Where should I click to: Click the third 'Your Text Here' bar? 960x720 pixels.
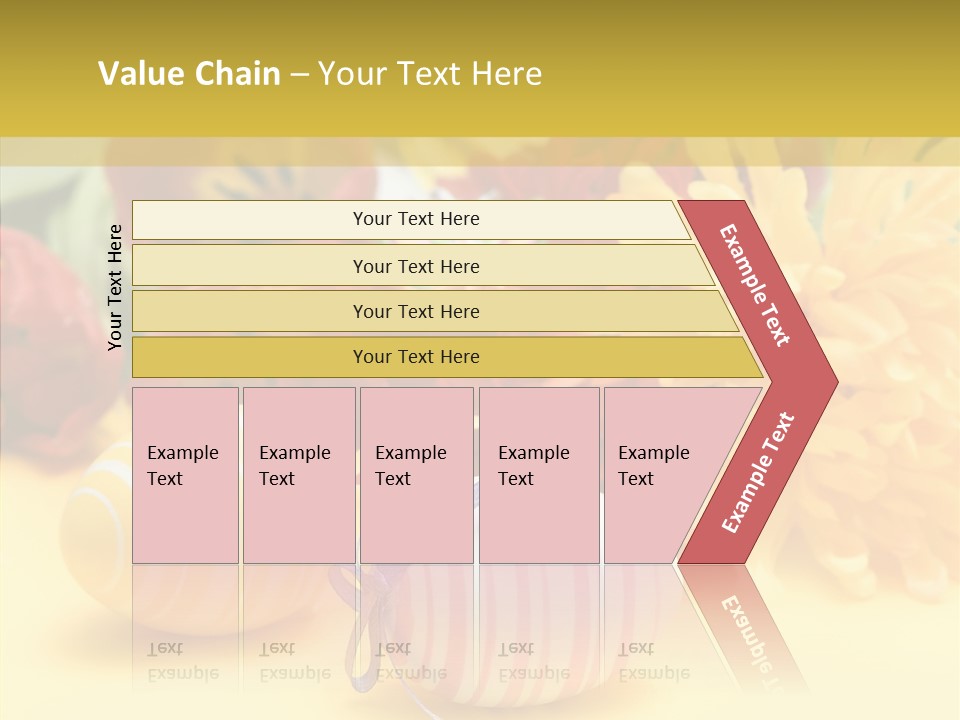[x=435, y=311]
